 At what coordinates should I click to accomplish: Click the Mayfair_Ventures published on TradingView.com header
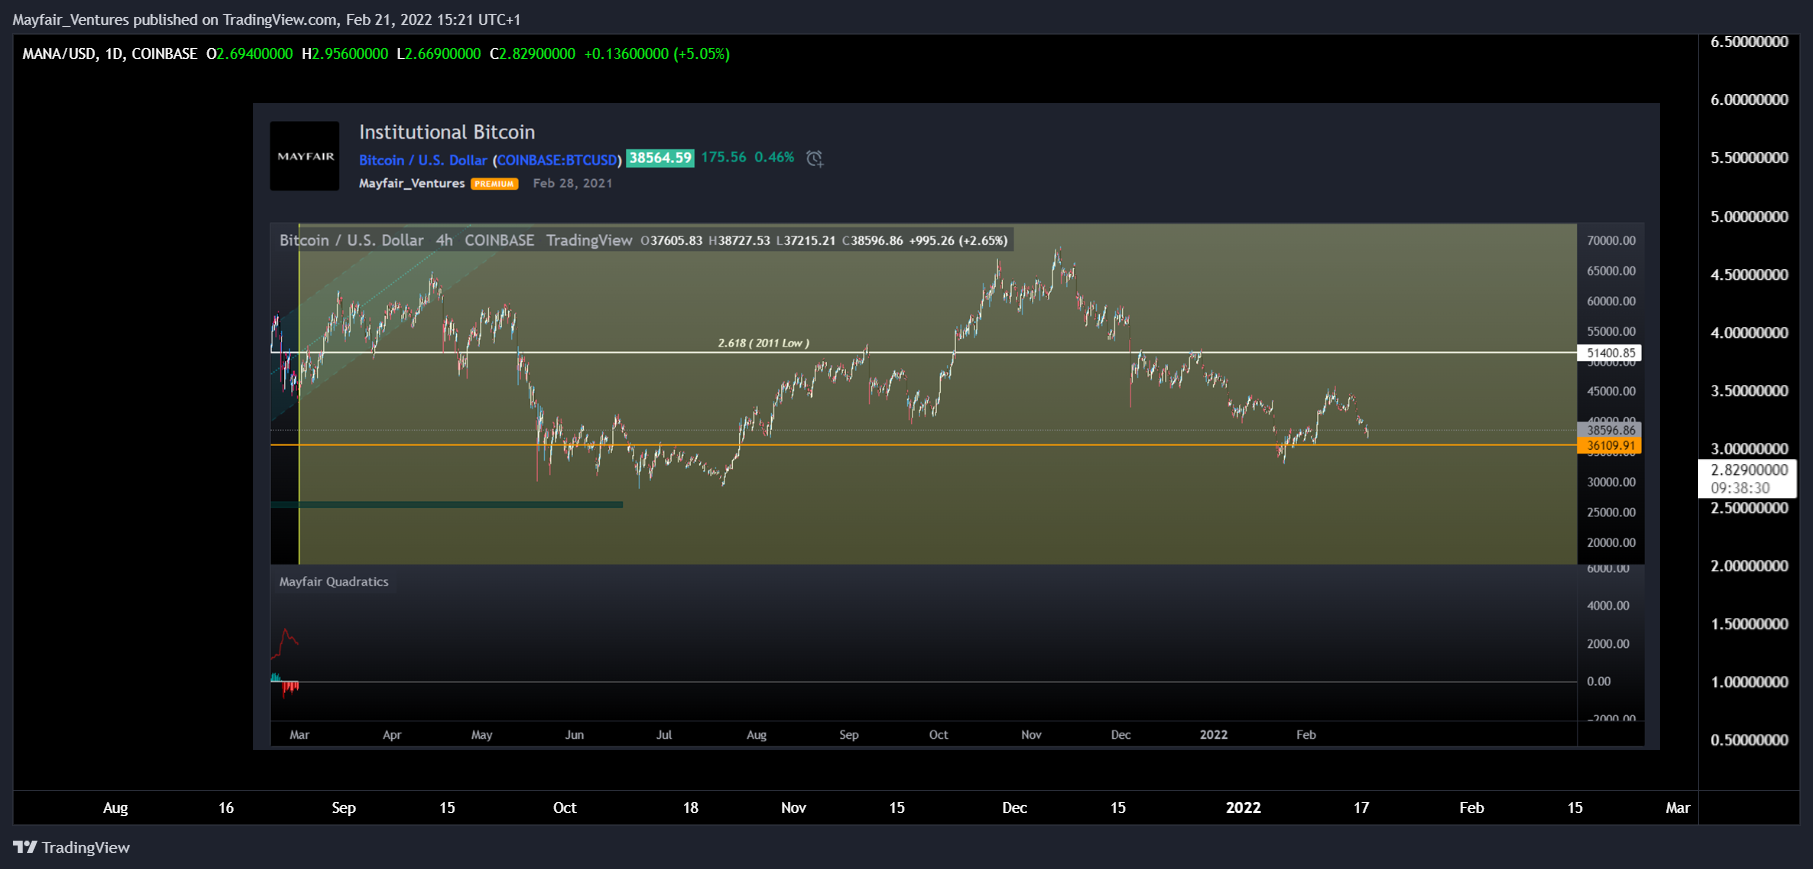click(266, 20)
